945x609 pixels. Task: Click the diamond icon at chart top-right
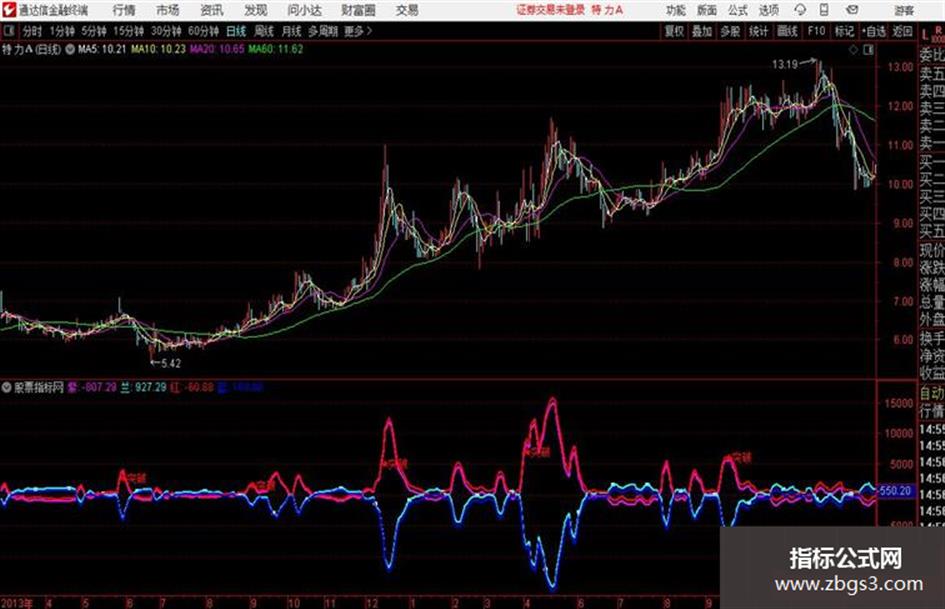tap(853, 50)
